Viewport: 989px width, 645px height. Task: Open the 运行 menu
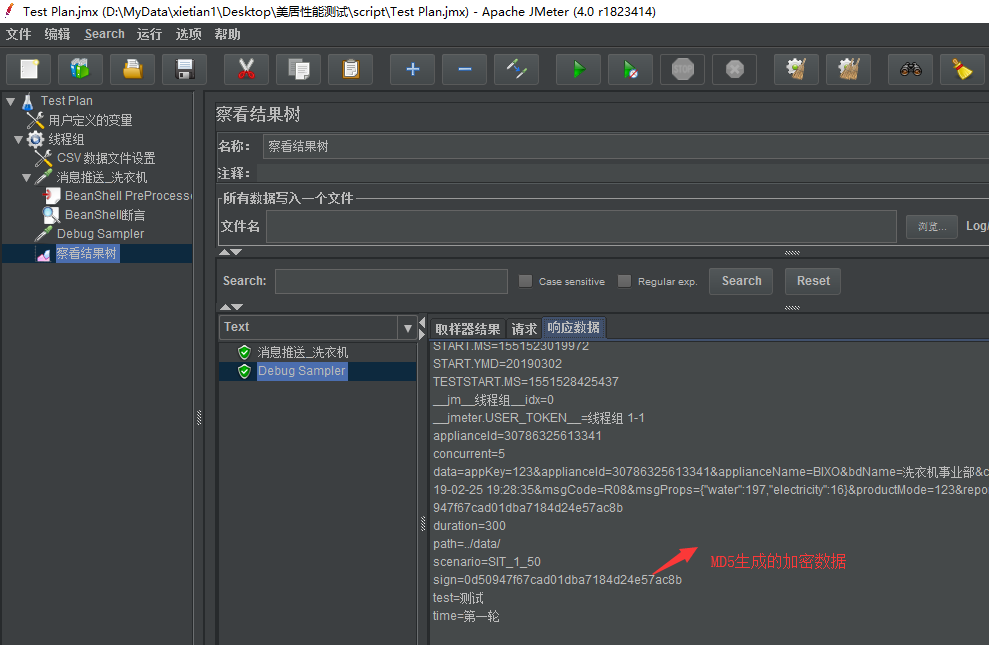149,35
